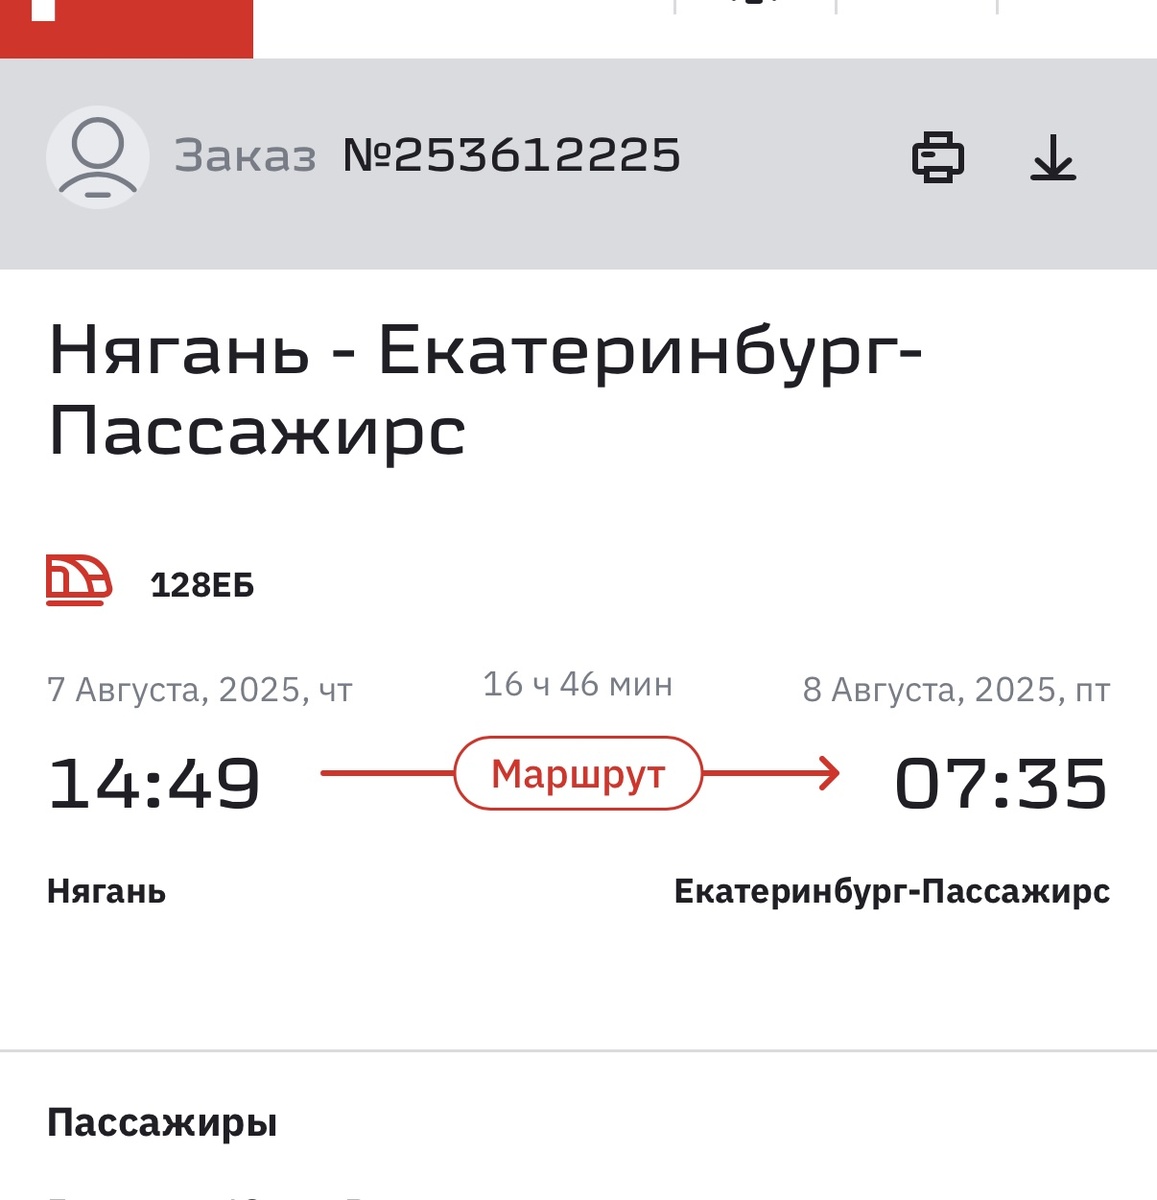Select train number 128ЕБ
Screen dimensions: 1157x1200
[x=202, y=585]
